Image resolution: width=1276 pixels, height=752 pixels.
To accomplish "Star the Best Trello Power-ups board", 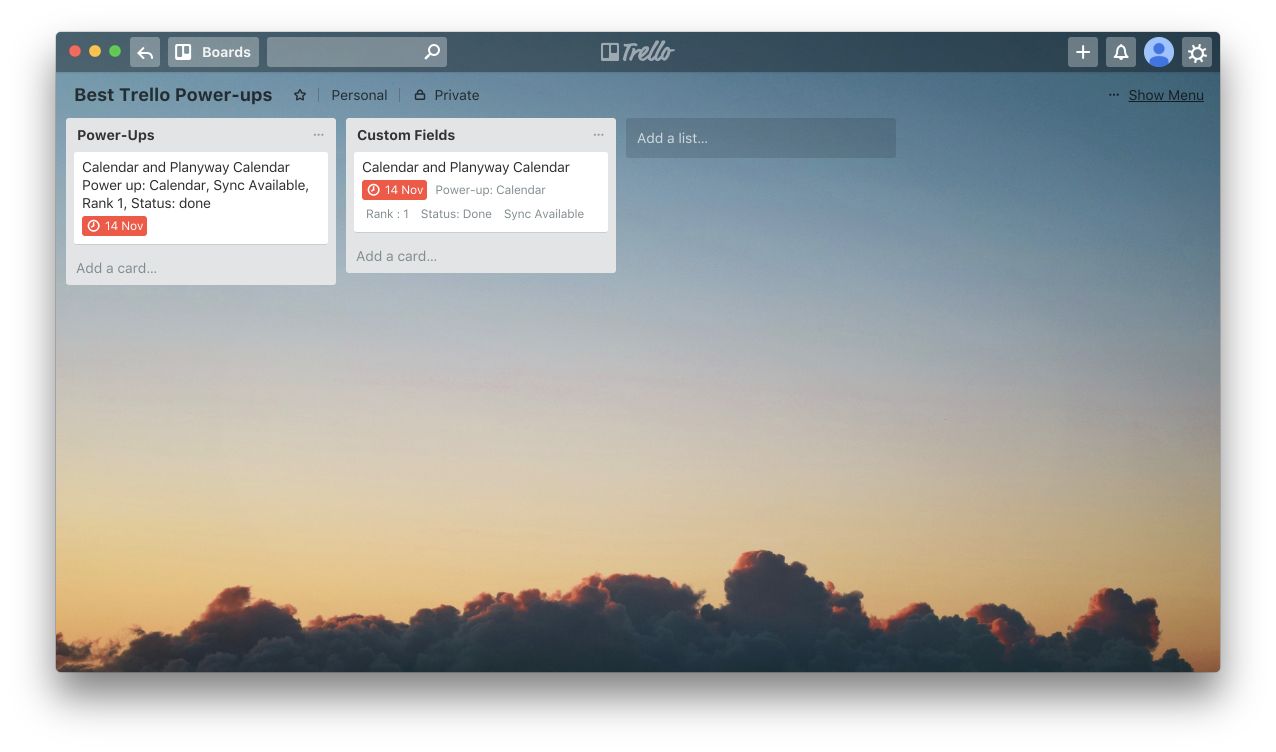I will [300, 95].
